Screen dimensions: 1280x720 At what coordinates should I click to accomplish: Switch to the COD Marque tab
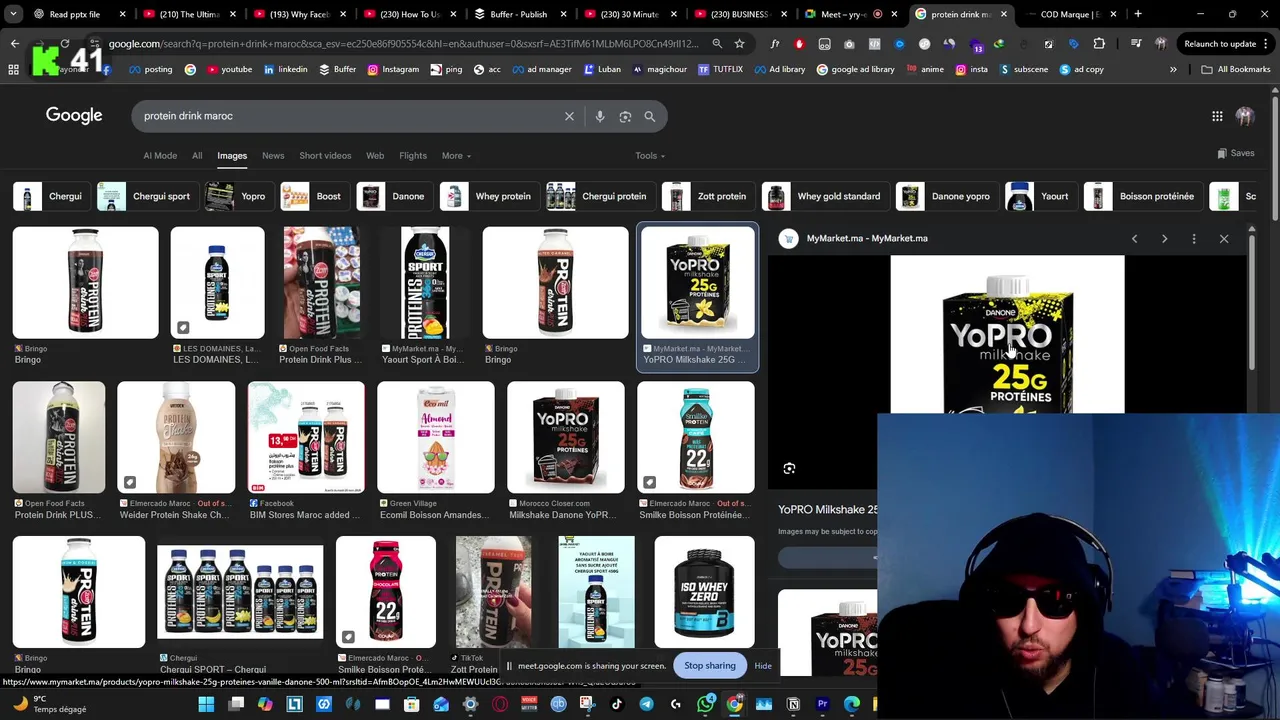[1069, 14]
